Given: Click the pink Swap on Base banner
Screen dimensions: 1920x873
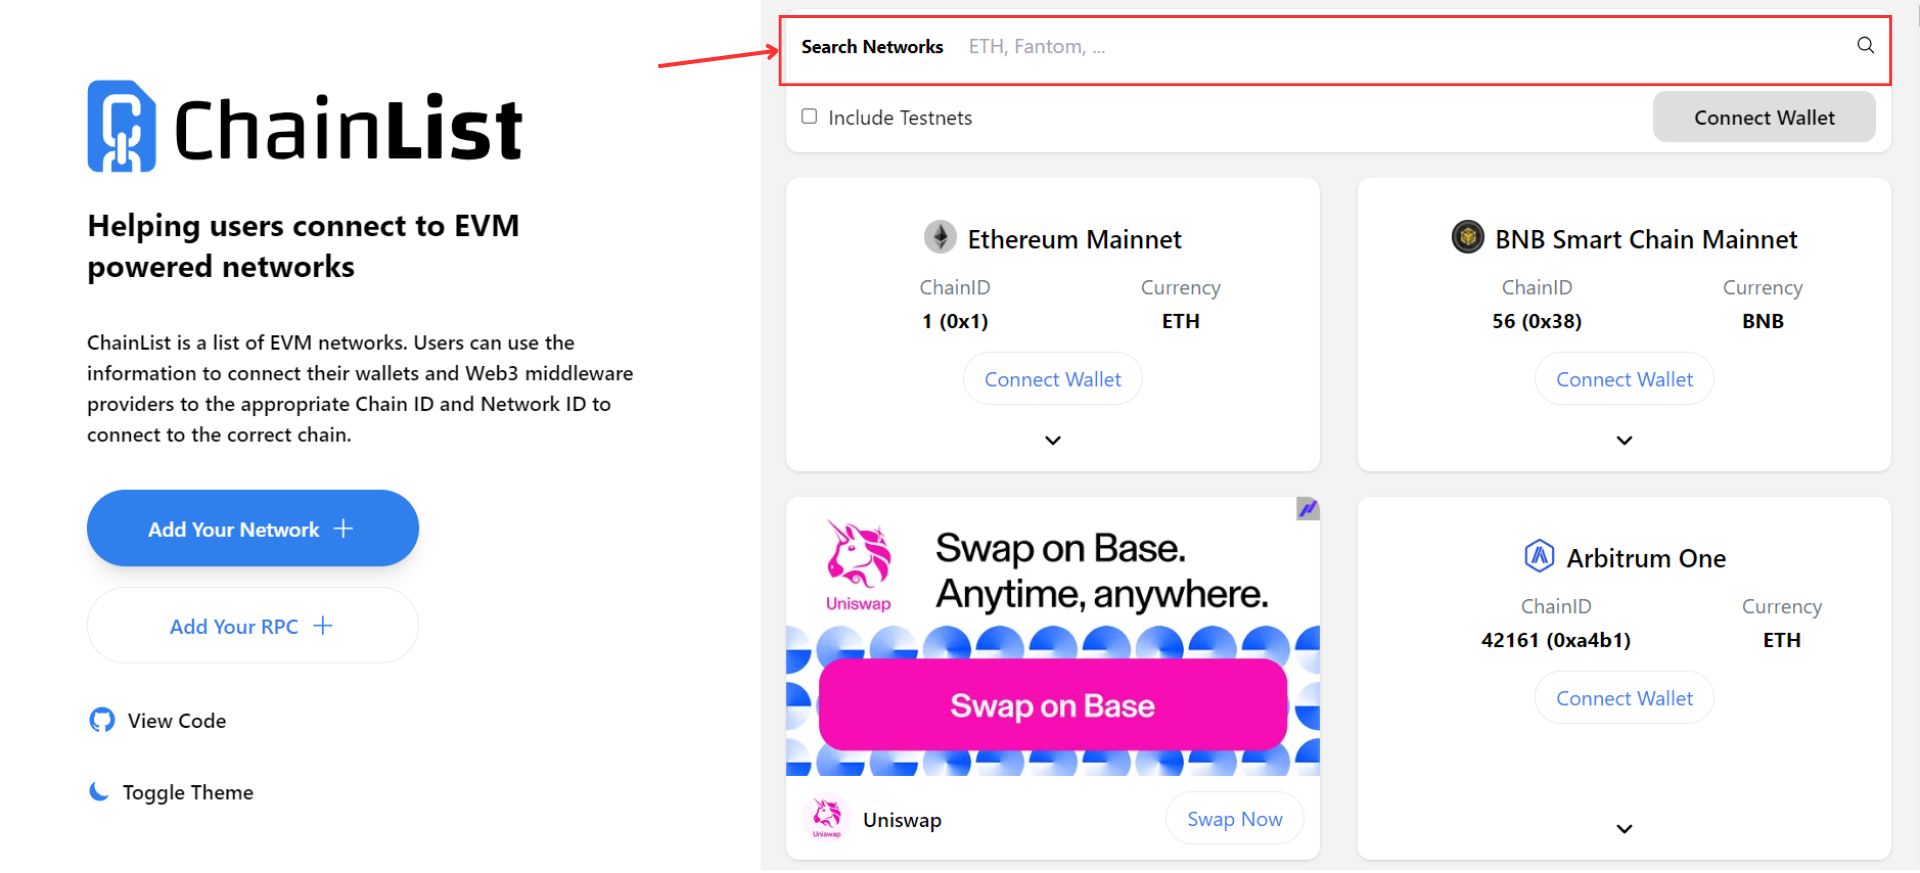Looking at the screenshot, I should click(x=1052, y=705).
